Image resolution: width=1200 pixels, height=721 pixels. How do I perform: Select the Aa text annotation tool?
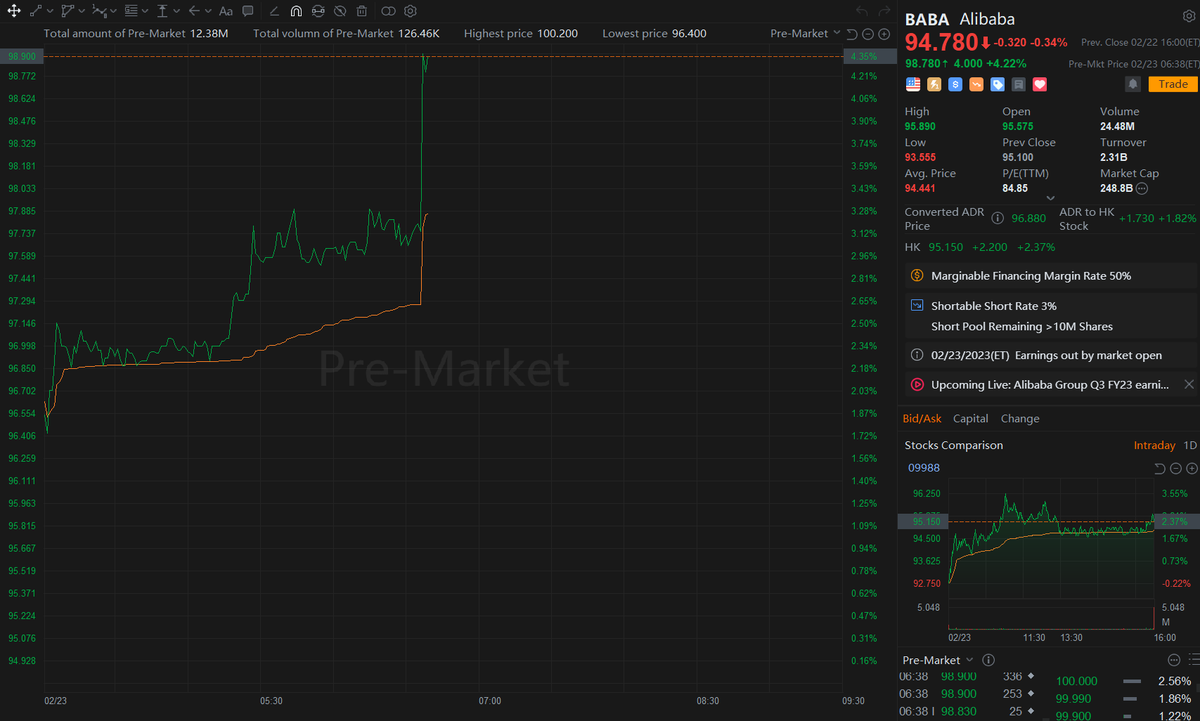(226, 11)
